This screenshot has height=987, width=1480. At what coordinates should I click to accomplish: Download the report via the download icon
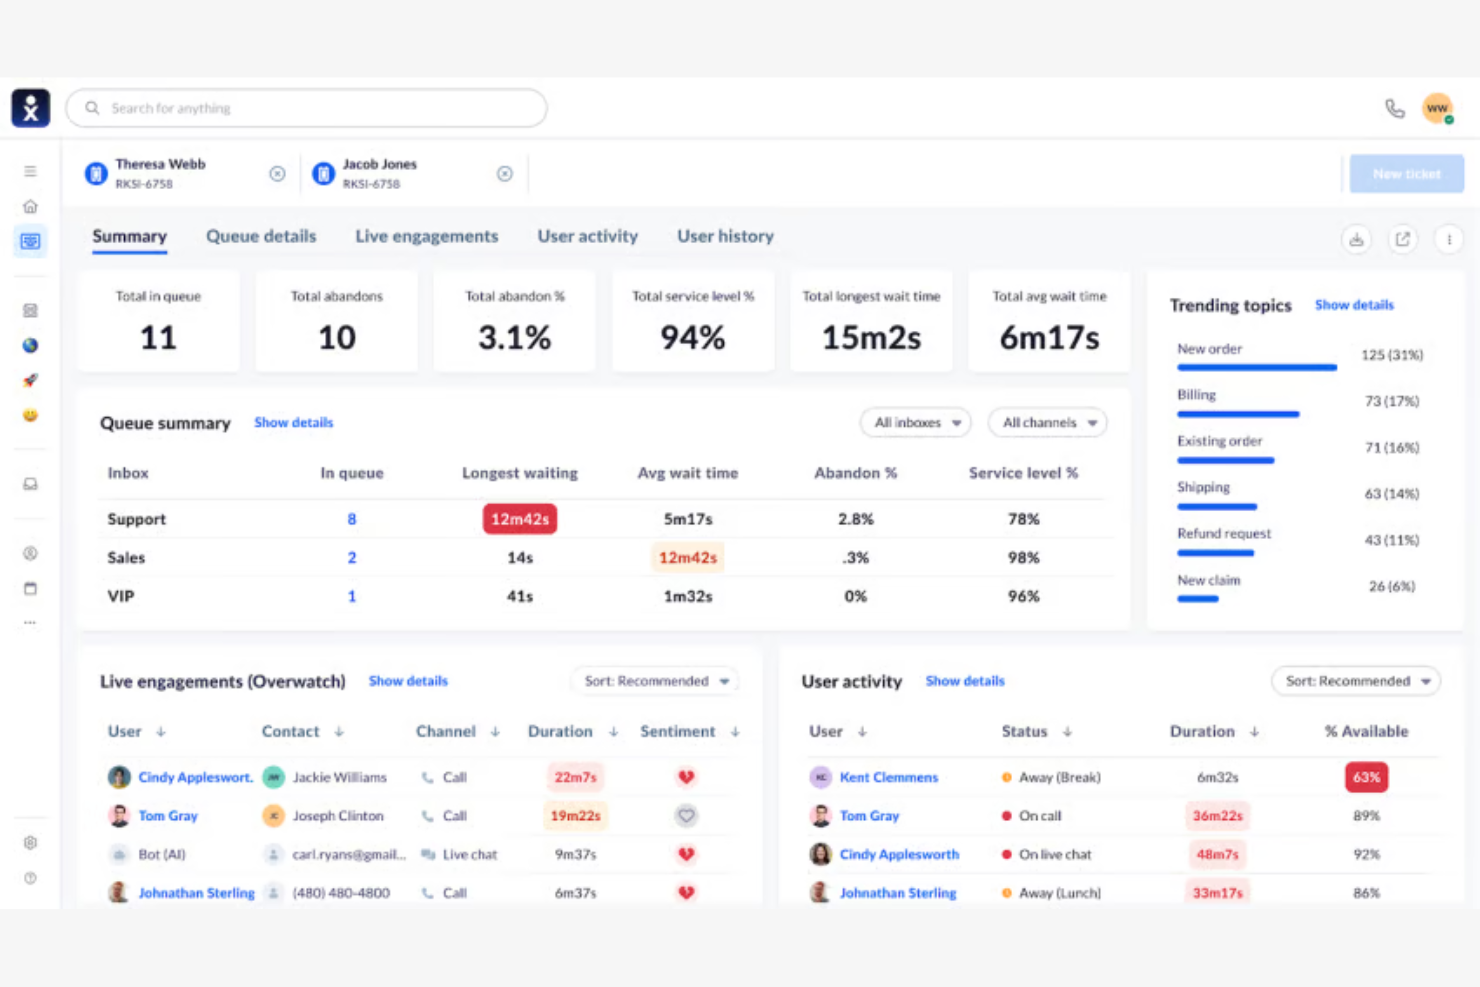coord(1356,239)
